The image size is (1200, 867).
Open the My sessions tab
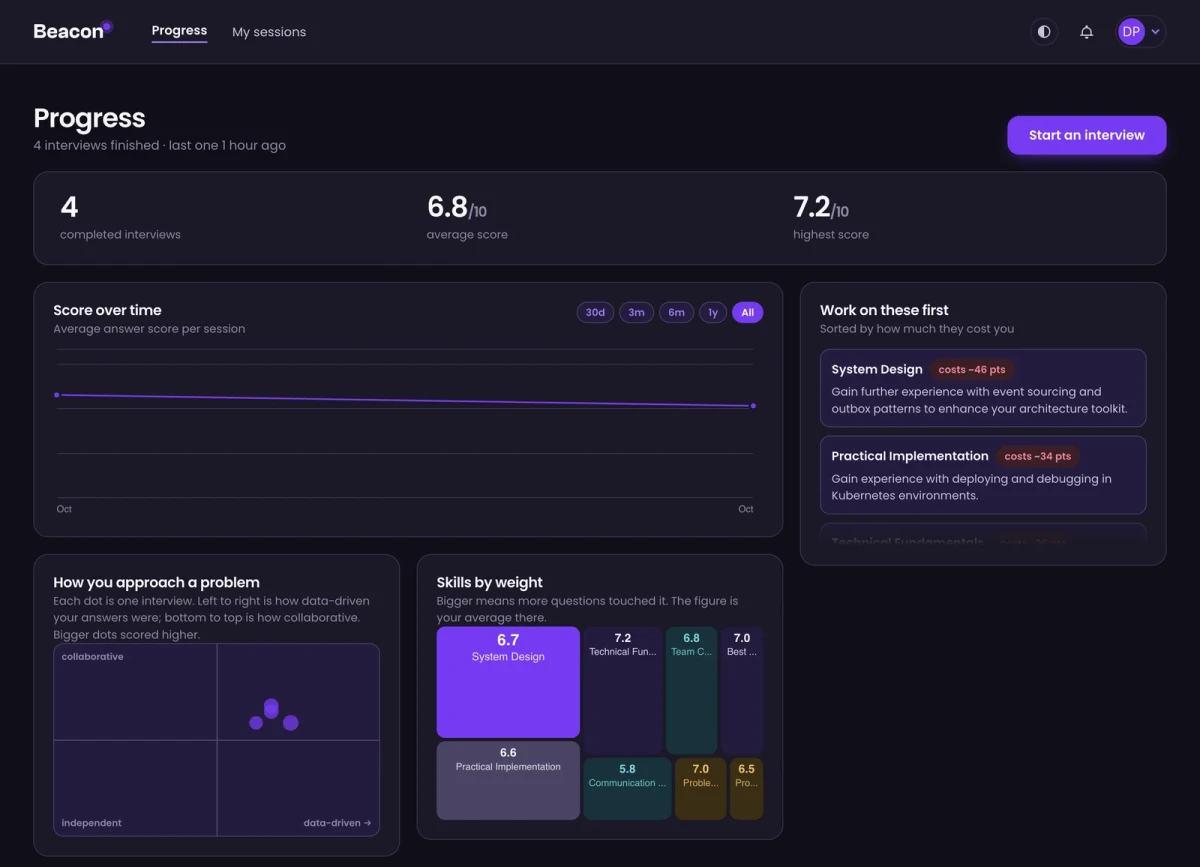269,32
